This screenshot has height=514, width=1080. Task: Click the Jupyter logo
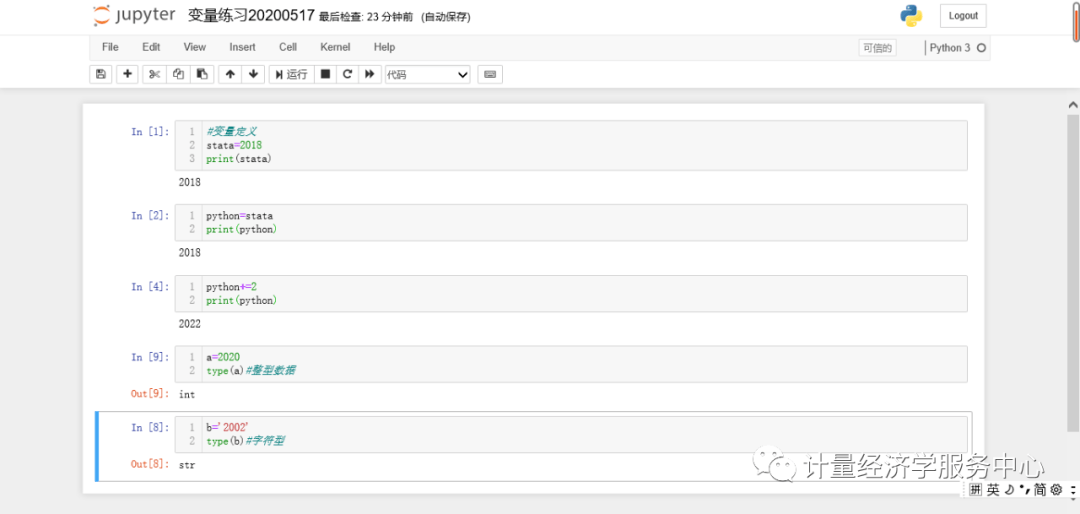[x=134, y=16]
